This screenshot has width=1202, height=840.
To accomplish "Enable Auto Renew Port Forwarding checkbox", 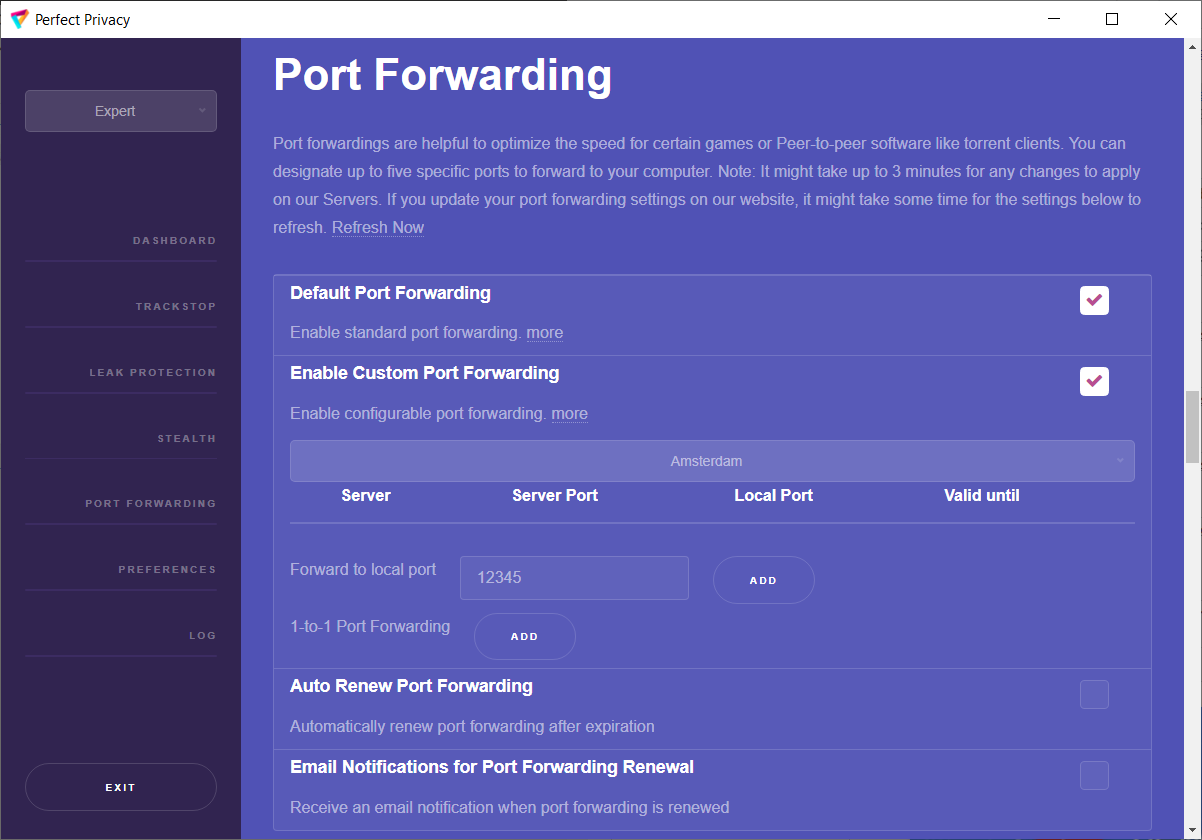I will click(x=1094, y=694).
